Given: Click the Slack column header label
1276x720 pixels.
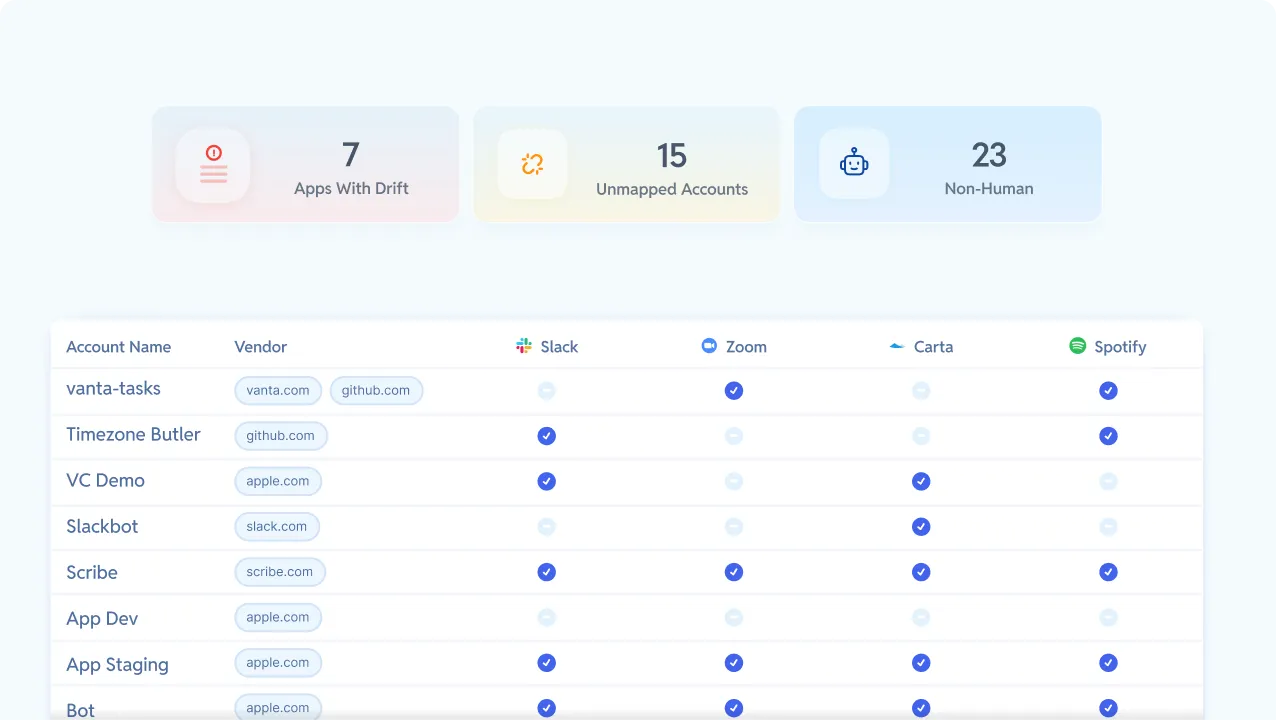Looking at the screenshot, I should pyautogui.click(x=559, y=347).
